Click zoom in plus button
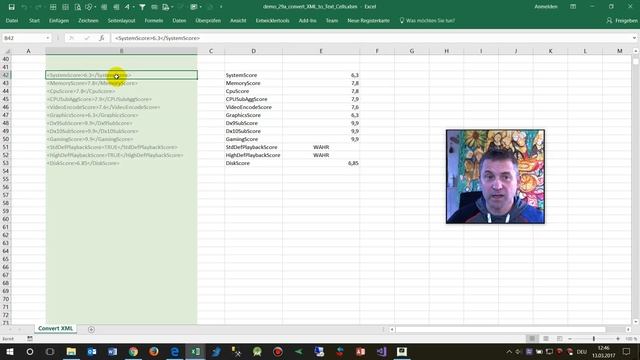Image resolution: width=640 pixels, height=360 pixels. 618,339
